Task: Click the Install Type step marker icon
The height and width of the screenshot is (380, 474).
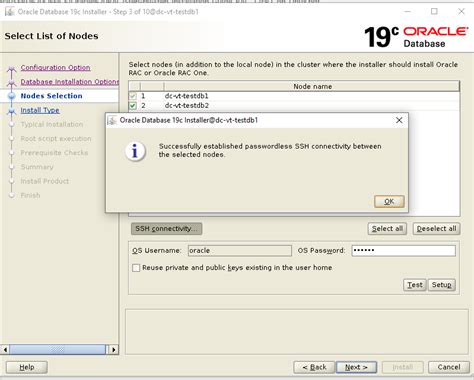Action: [x=12, y=111]
